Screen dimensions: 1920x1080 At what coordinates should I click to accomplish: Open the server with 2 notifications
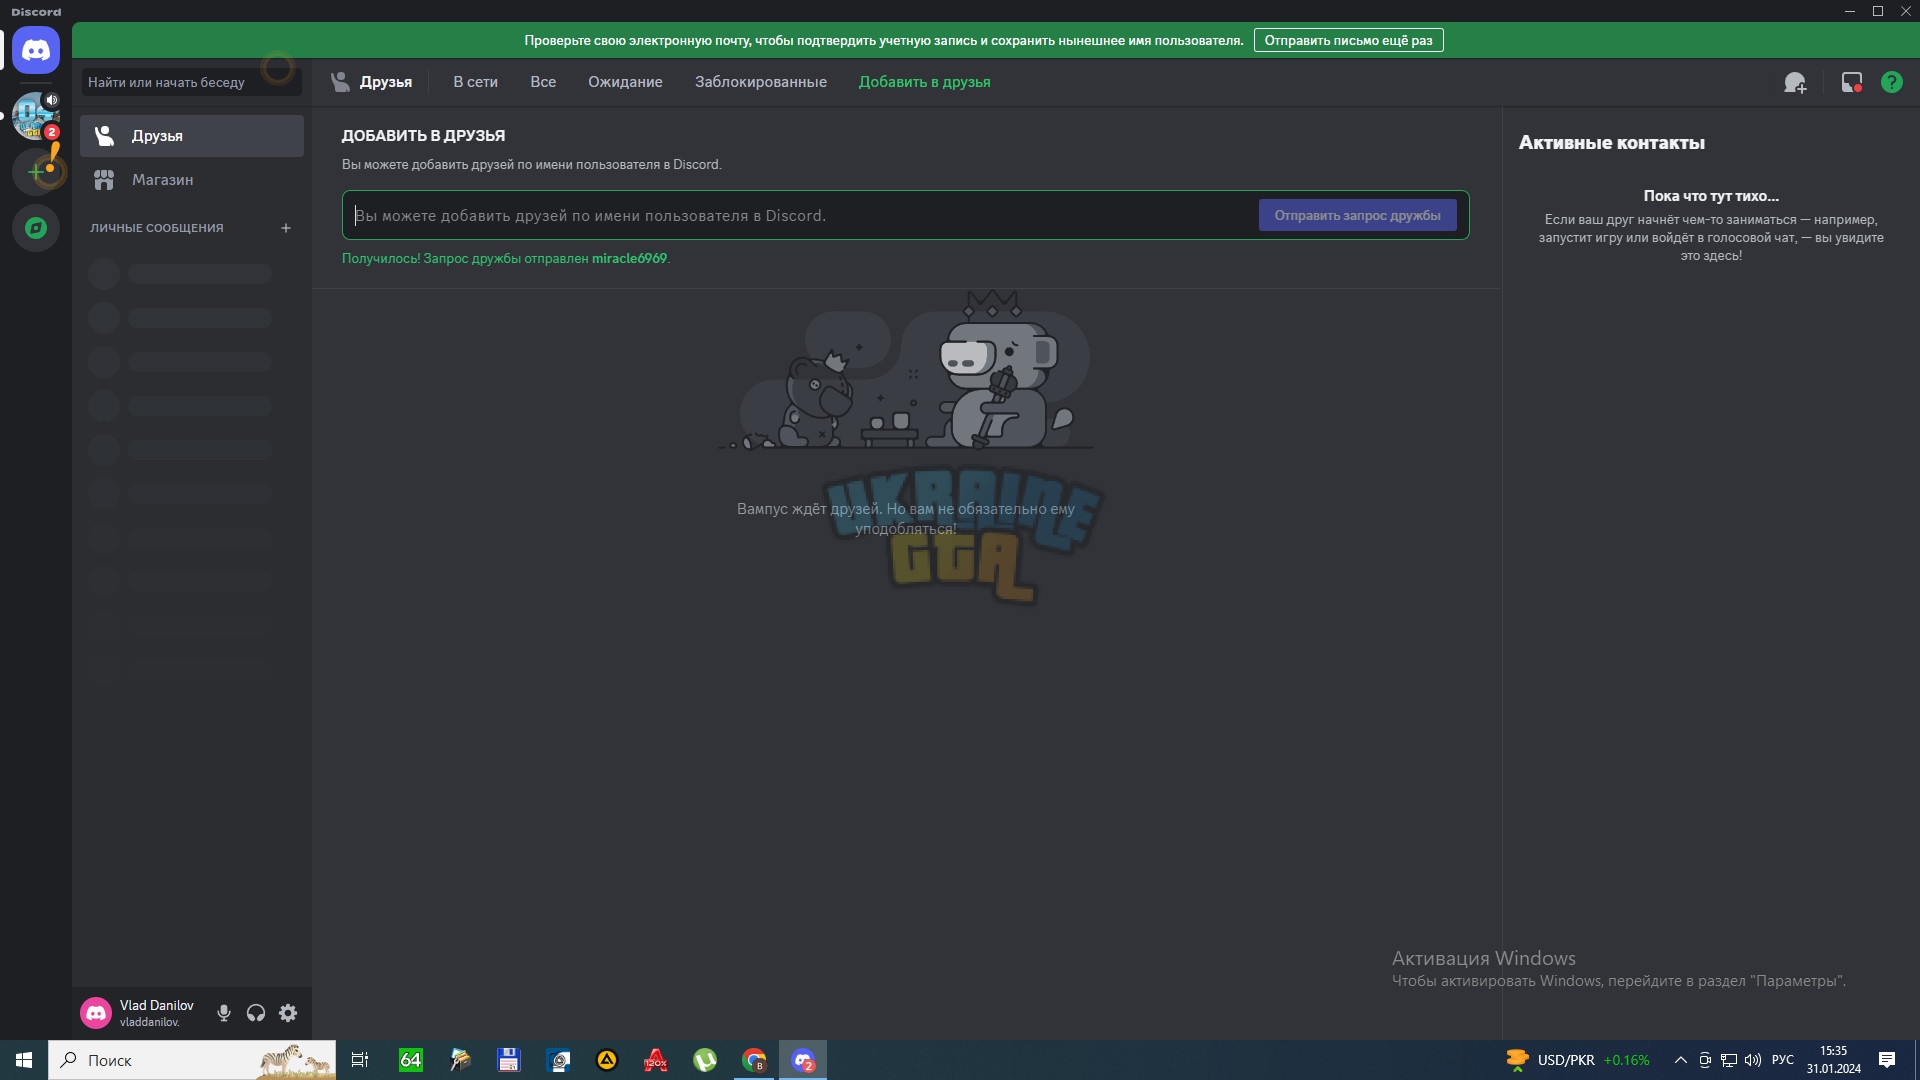pyautogui.click(x=36, y=115)
